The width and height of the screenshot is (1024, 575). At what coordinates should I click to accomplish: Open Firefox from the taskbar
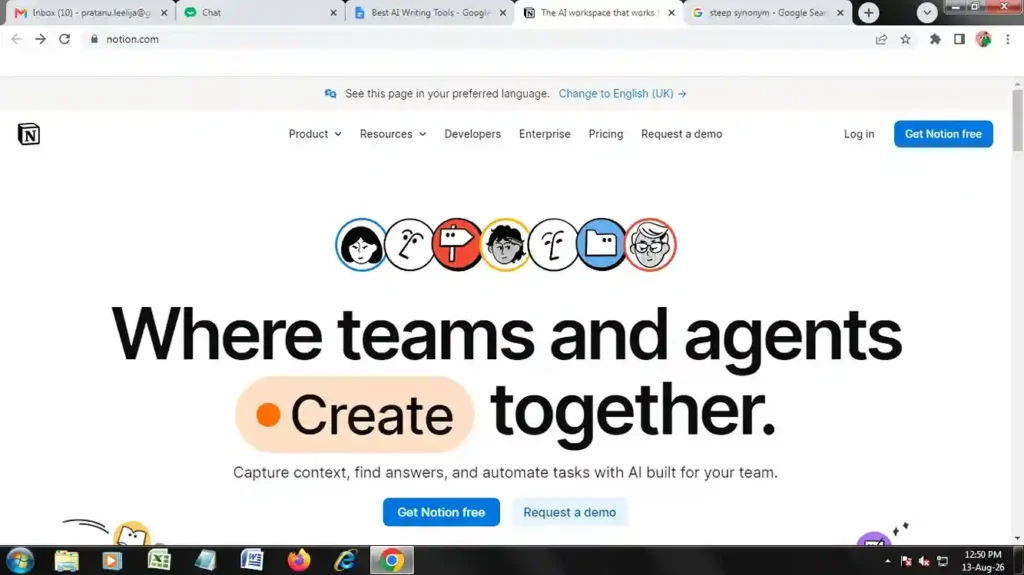point(298,561)
